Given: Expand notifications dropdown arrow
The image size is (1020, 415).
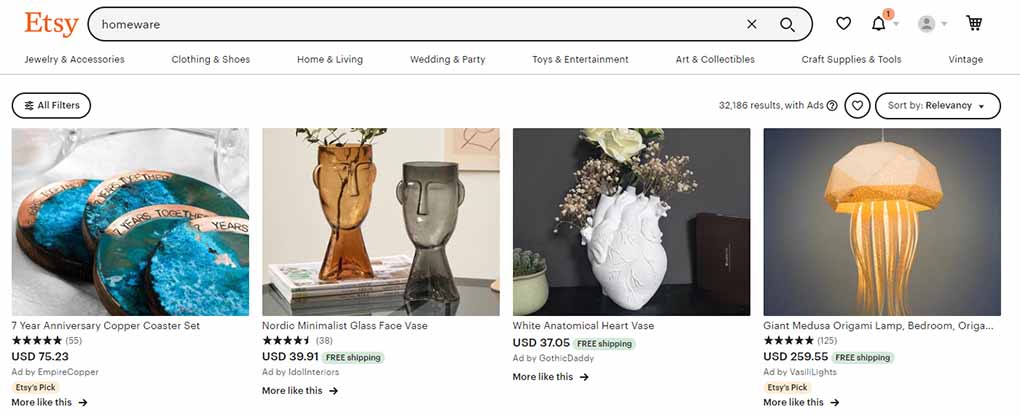Looking at the screenshot, I should (896, 25).
